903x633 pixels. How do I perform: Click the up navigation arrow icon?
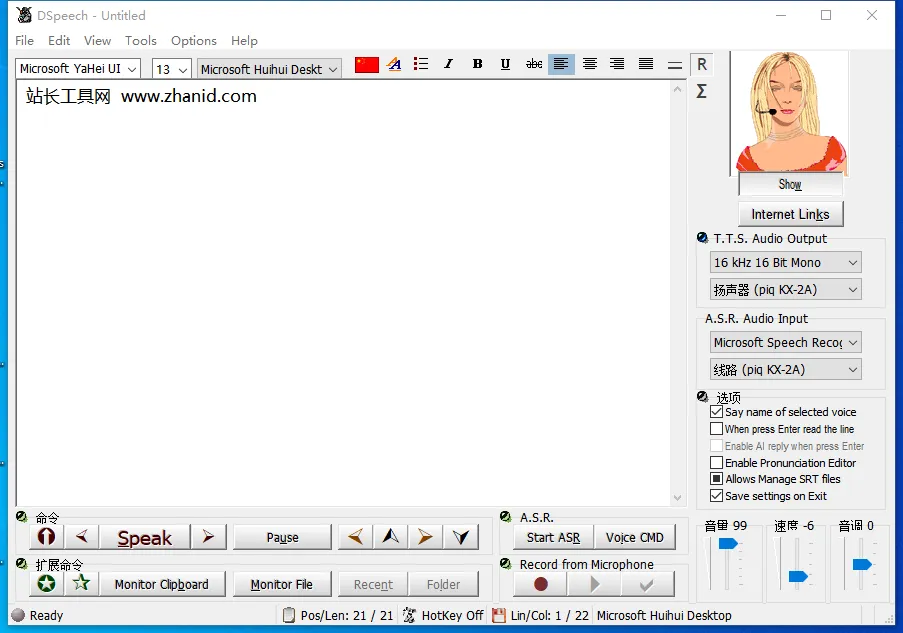(x=390, y=537)
